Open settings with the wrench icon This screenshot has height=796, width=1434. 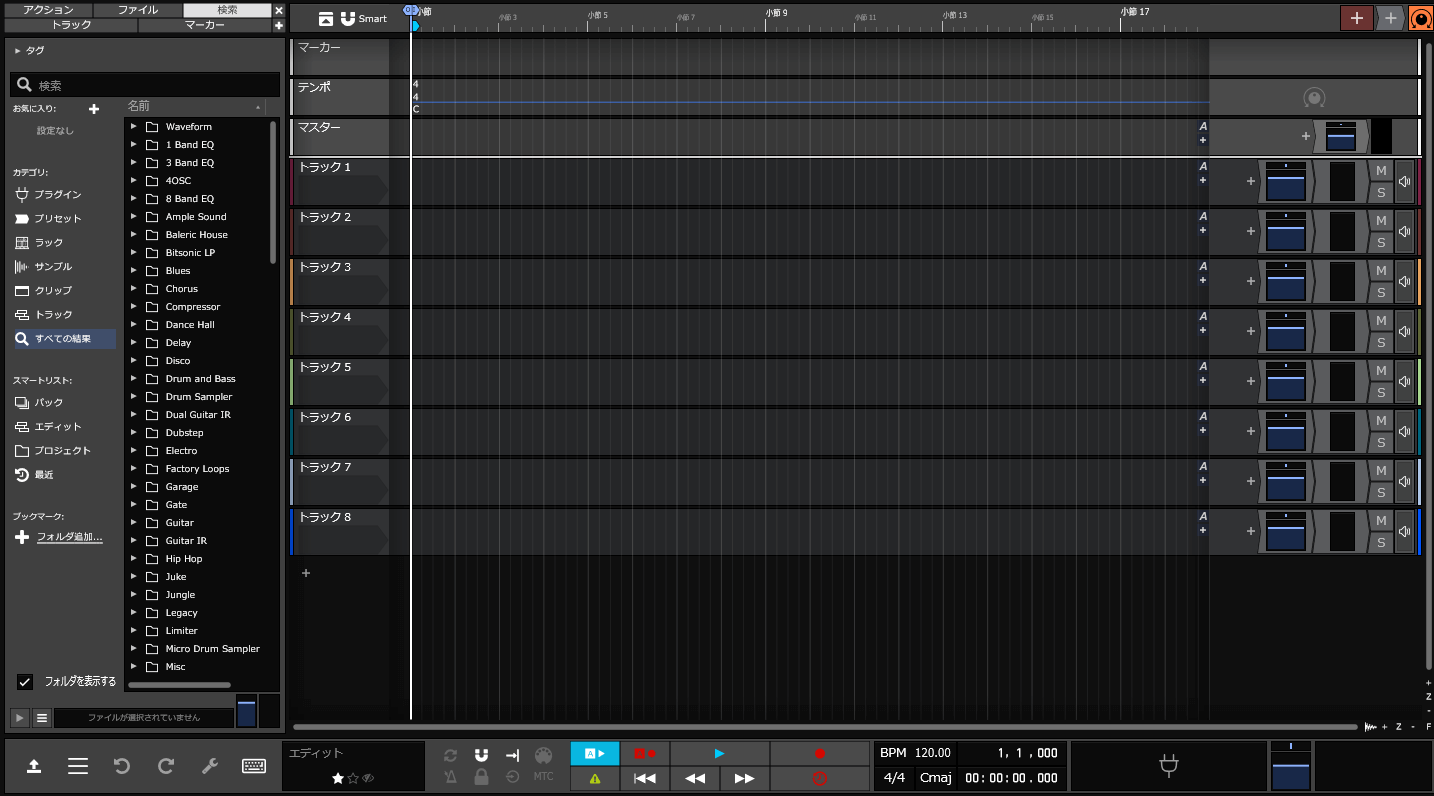(210, 766)
